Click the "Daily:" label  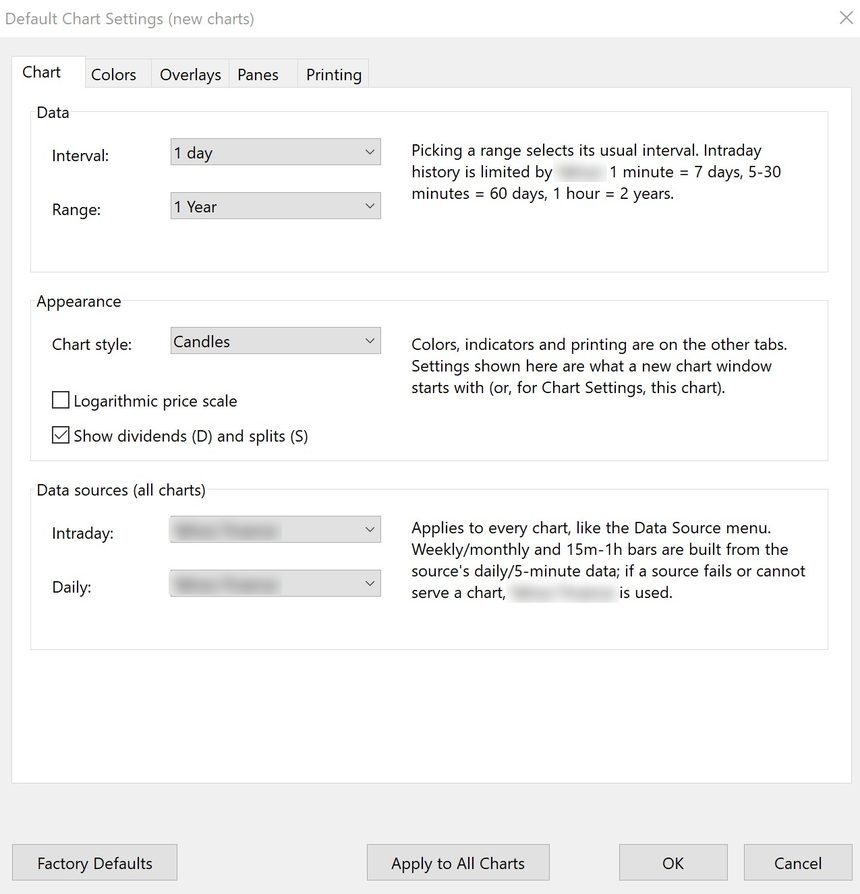pos(72,587)
